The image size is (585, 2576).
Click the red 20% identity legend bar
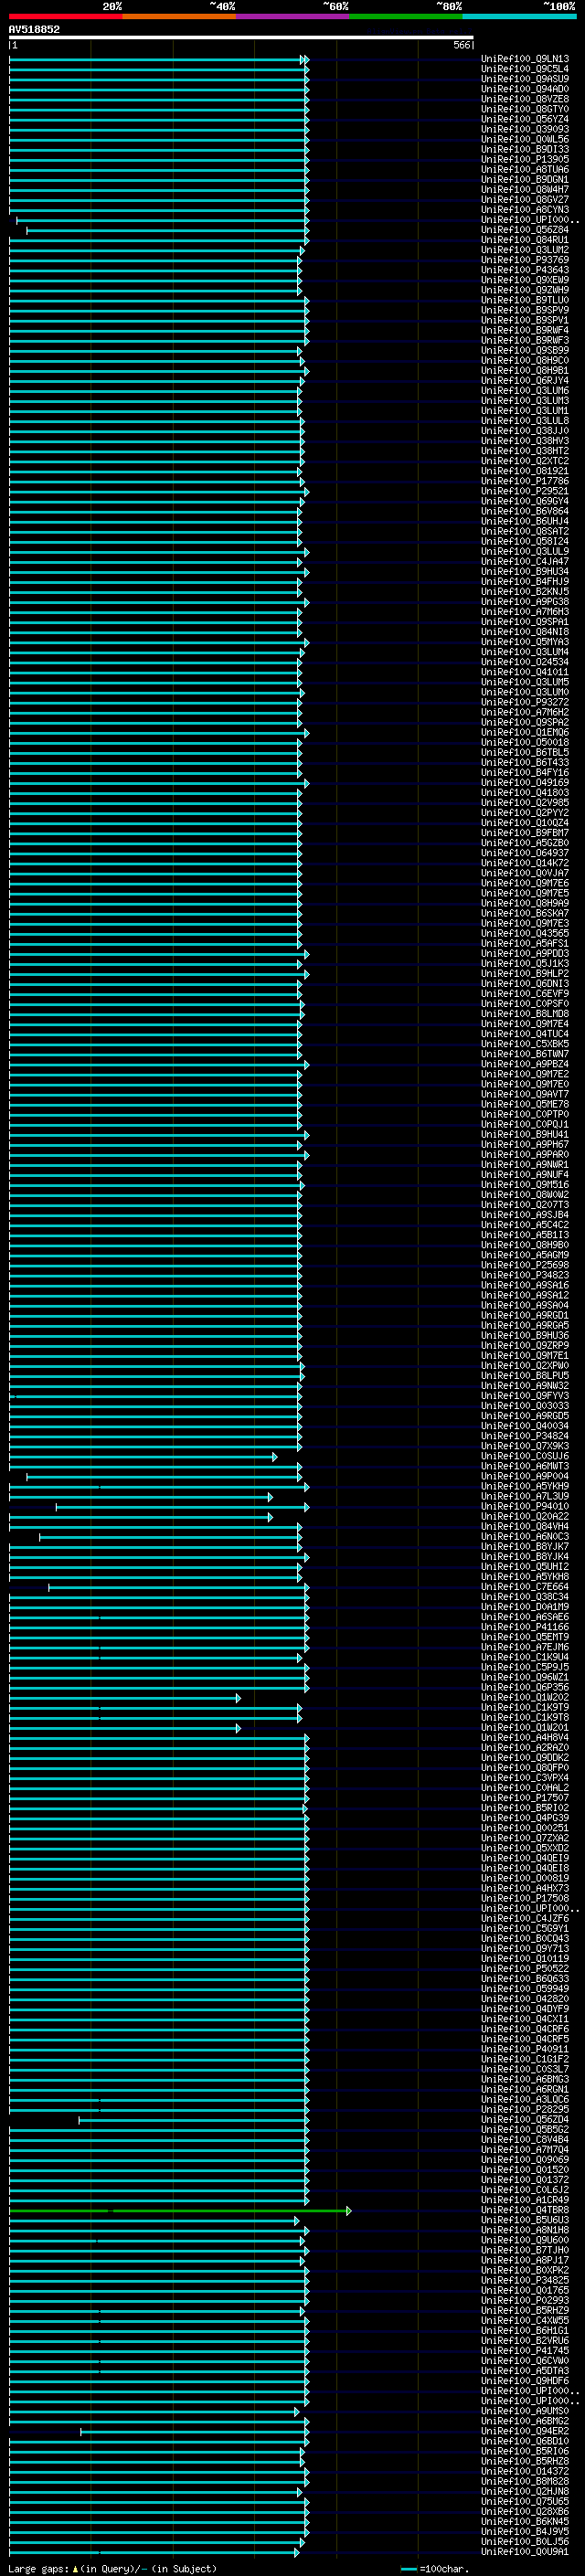pos(65,16)
